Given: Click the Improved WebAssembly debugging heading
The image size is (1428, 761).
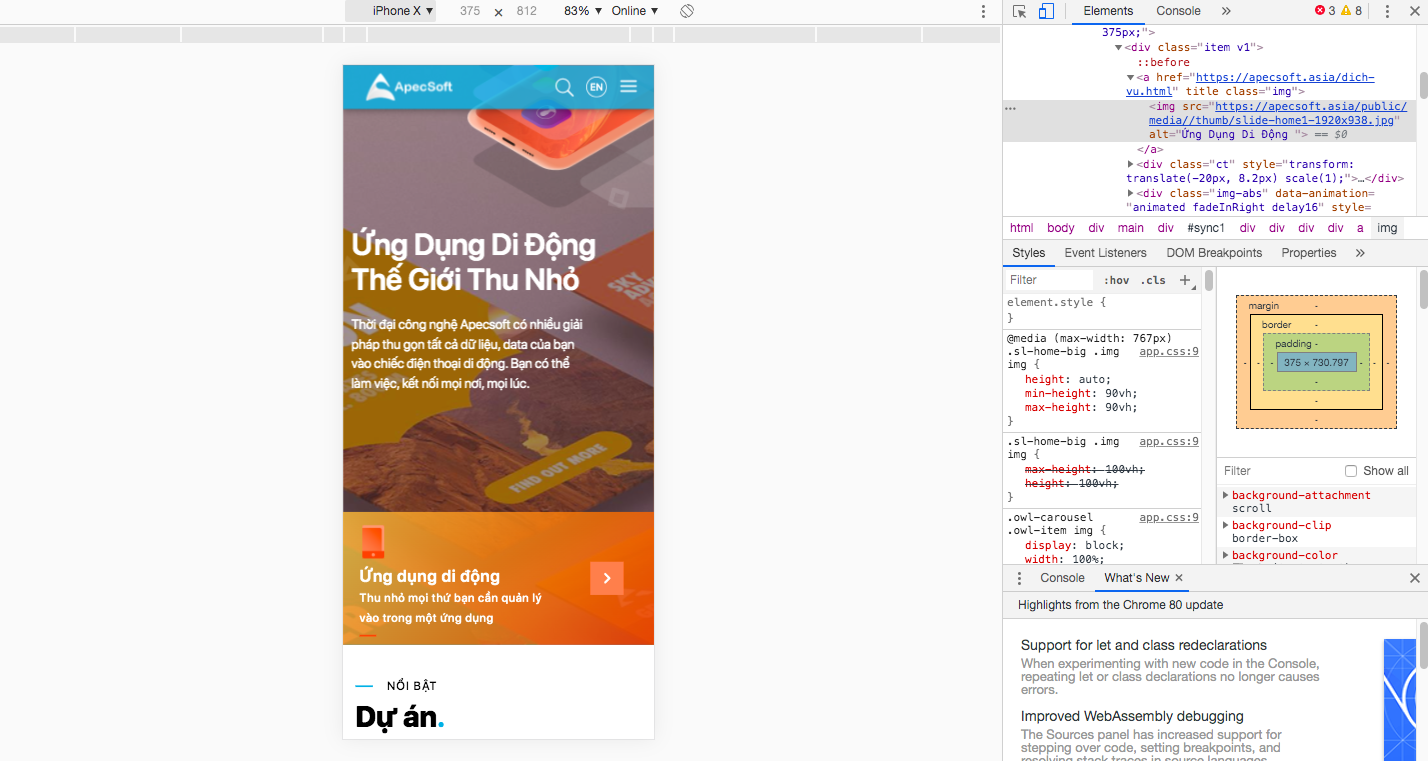Looking at the screenshot, I should click(x=1132, y=716).
